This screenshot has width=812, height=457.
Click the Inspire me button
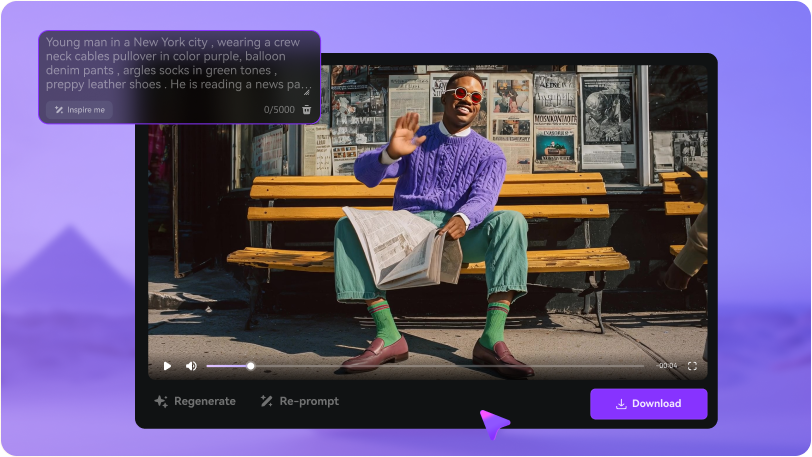[x=80, y=110]
